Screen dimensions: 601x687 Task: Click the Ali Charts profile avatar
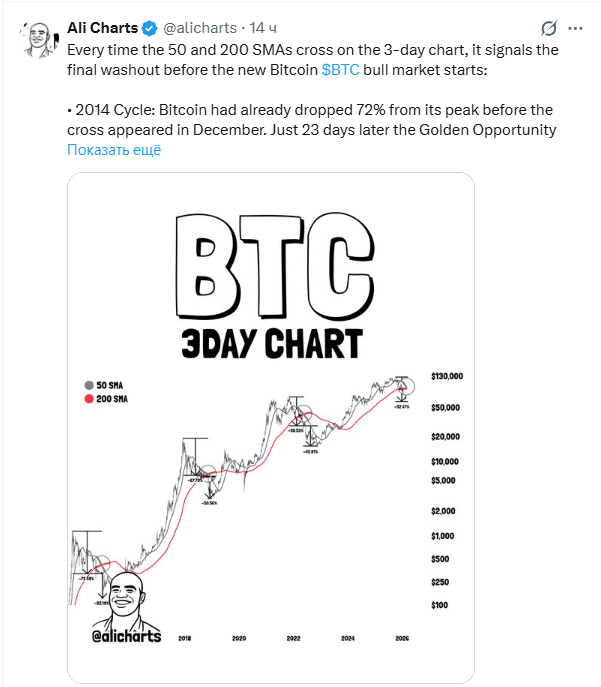pyautogui.click(x=37, y=36)
